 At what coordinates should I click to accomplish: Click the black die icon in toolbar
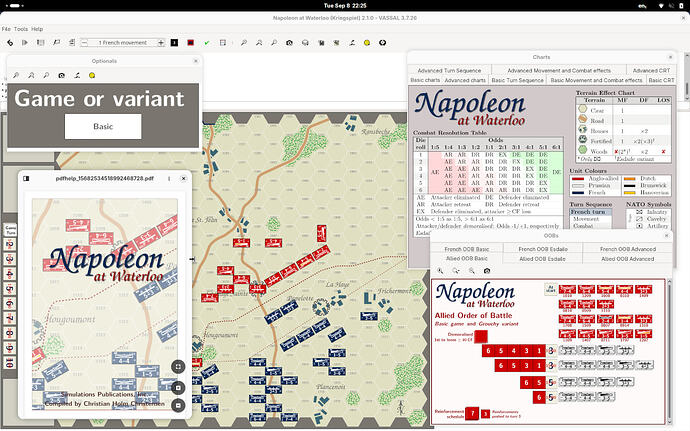(174, 43)
